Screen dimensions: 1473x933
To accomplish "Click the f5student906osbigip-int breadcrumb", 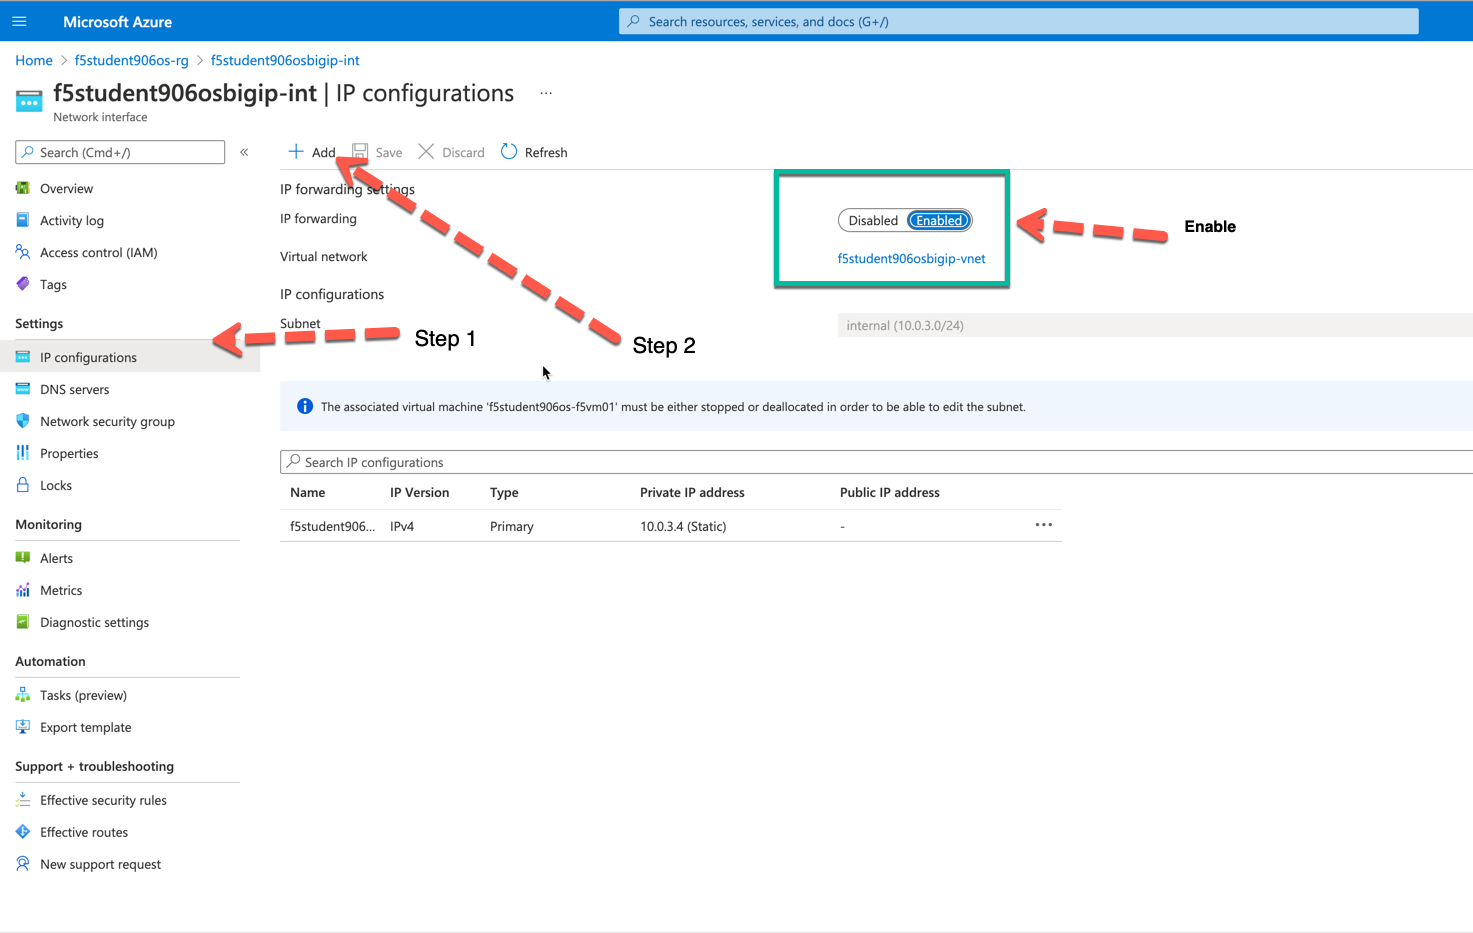I will coord(285,60).
